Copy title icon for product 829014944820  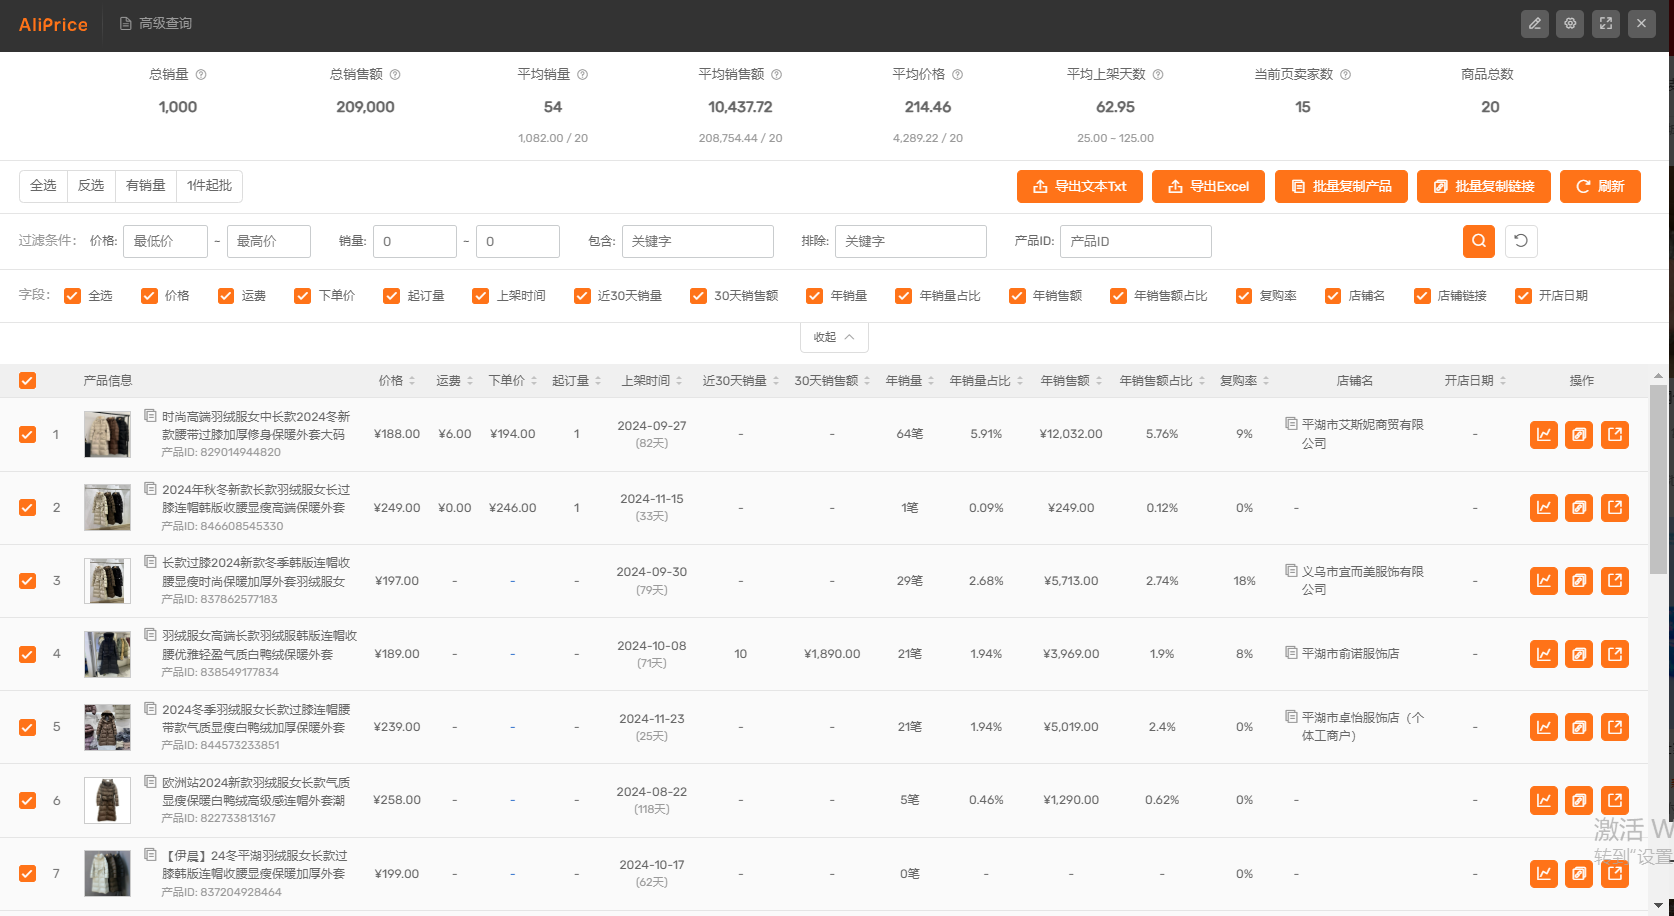point(151,415)
